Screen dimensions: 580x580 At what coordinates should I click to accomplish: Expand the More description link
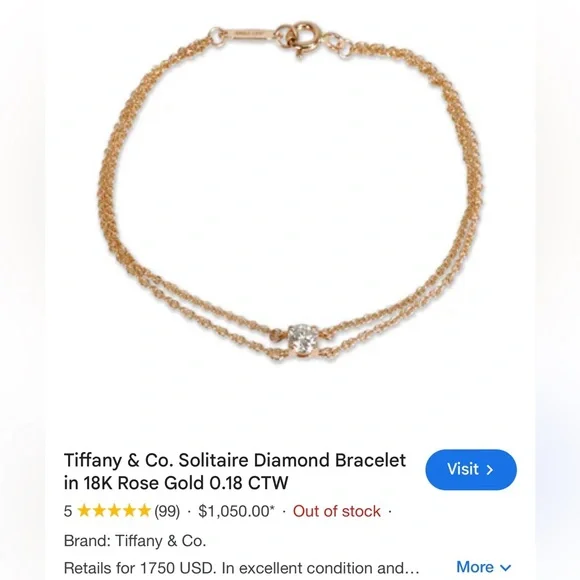[483, 567]
